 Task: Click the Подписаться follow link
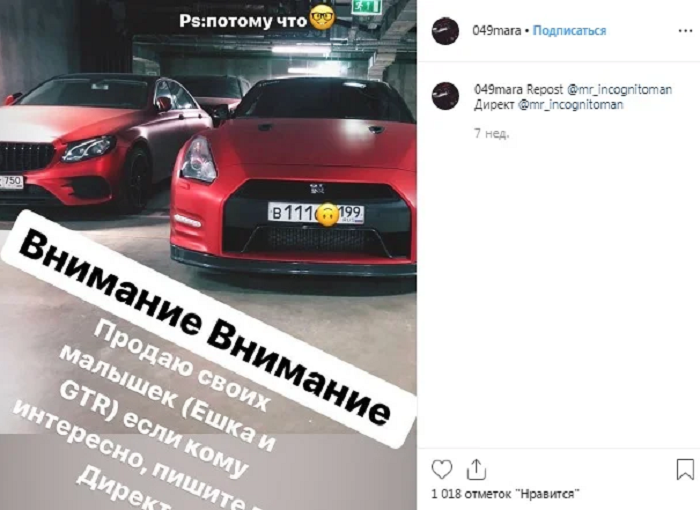pos(569,31)
